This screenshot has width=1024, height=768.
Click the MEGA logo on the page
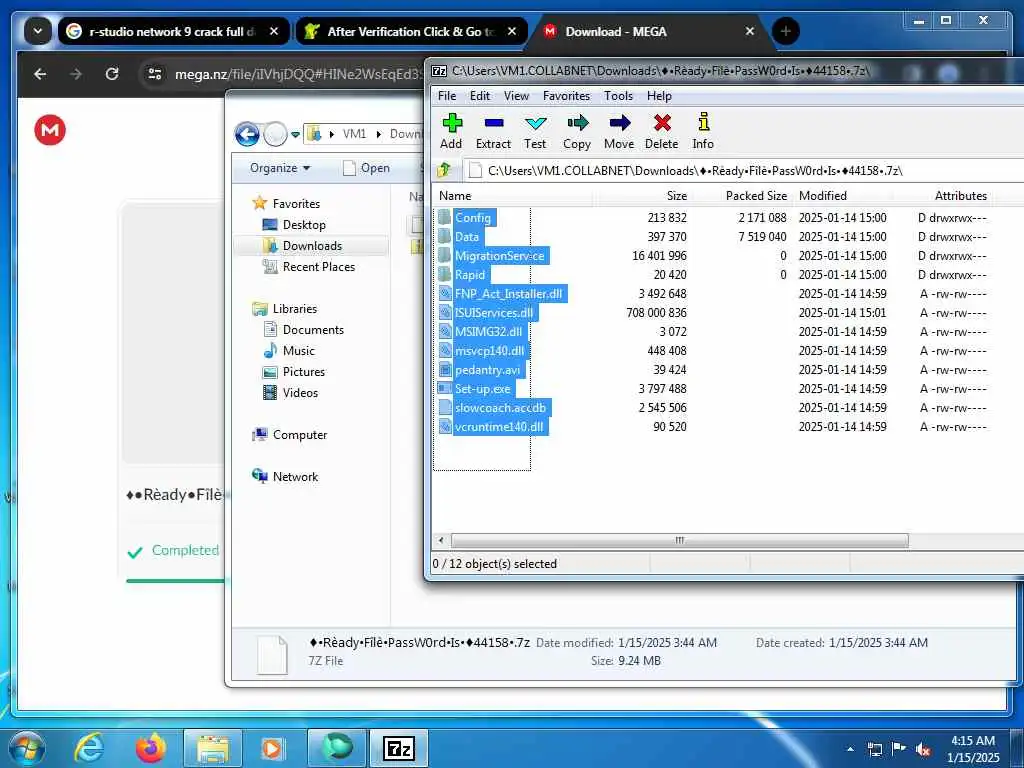coord(50,130)
